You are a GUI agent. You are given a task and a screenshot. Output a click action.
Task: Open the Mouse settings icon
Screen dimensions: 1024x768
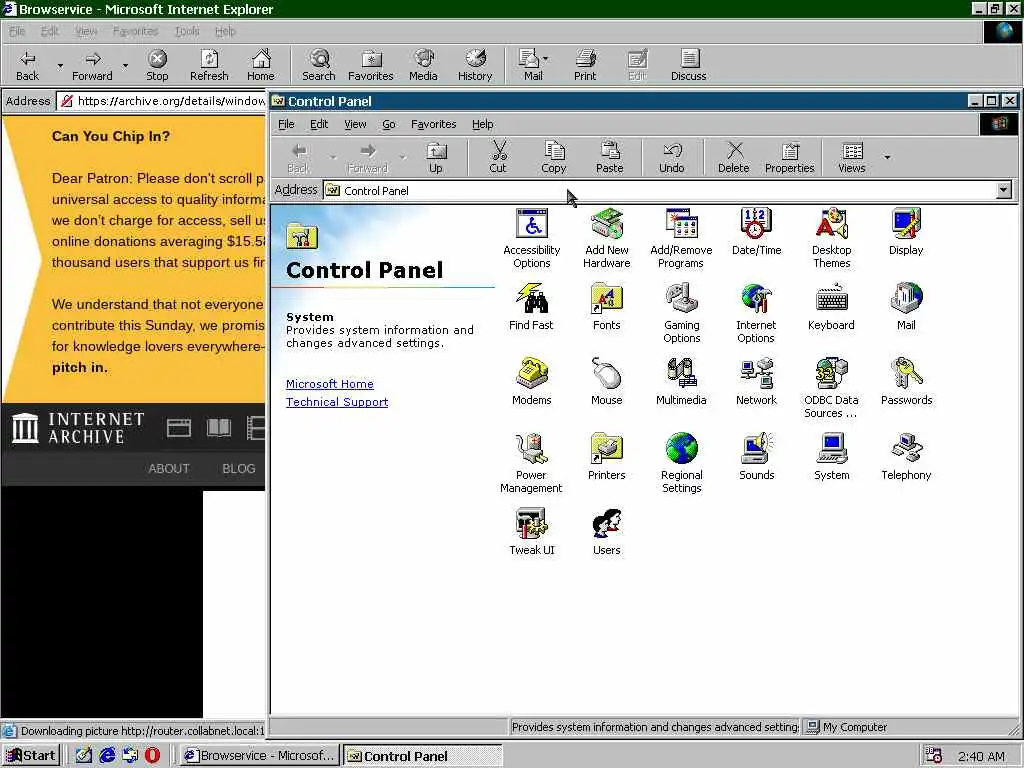607,382
